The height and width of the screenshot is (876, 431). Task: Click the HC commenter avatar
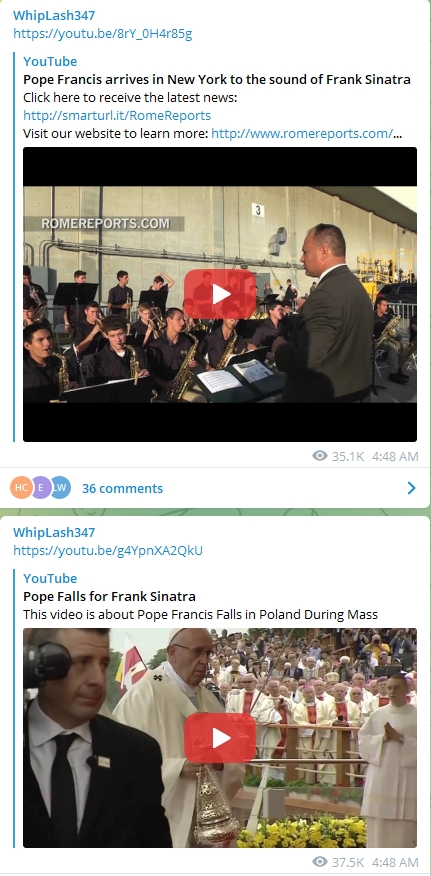point(21,488)
